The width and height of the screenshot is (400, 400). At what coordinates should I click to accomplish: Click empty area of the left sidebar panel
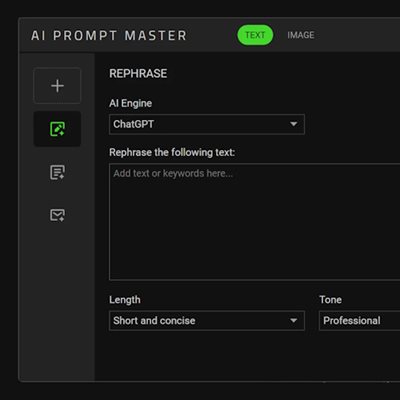click(57, 300)
